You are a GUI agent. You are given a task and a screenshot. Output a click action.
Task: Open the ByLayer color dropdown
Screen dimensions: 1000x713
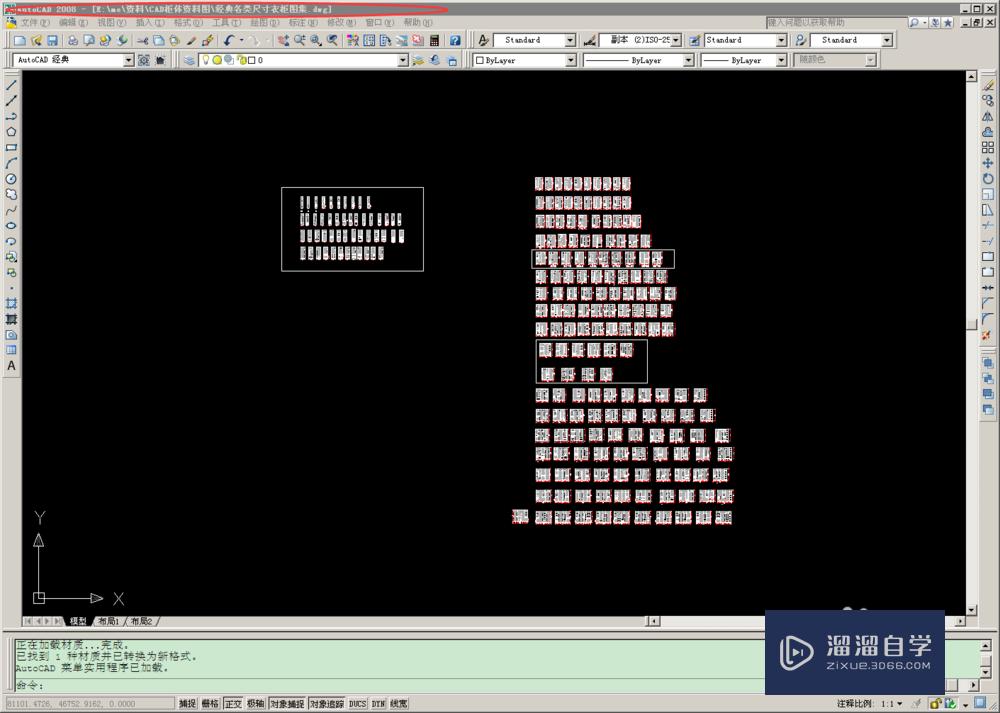(x=571, y=60)
